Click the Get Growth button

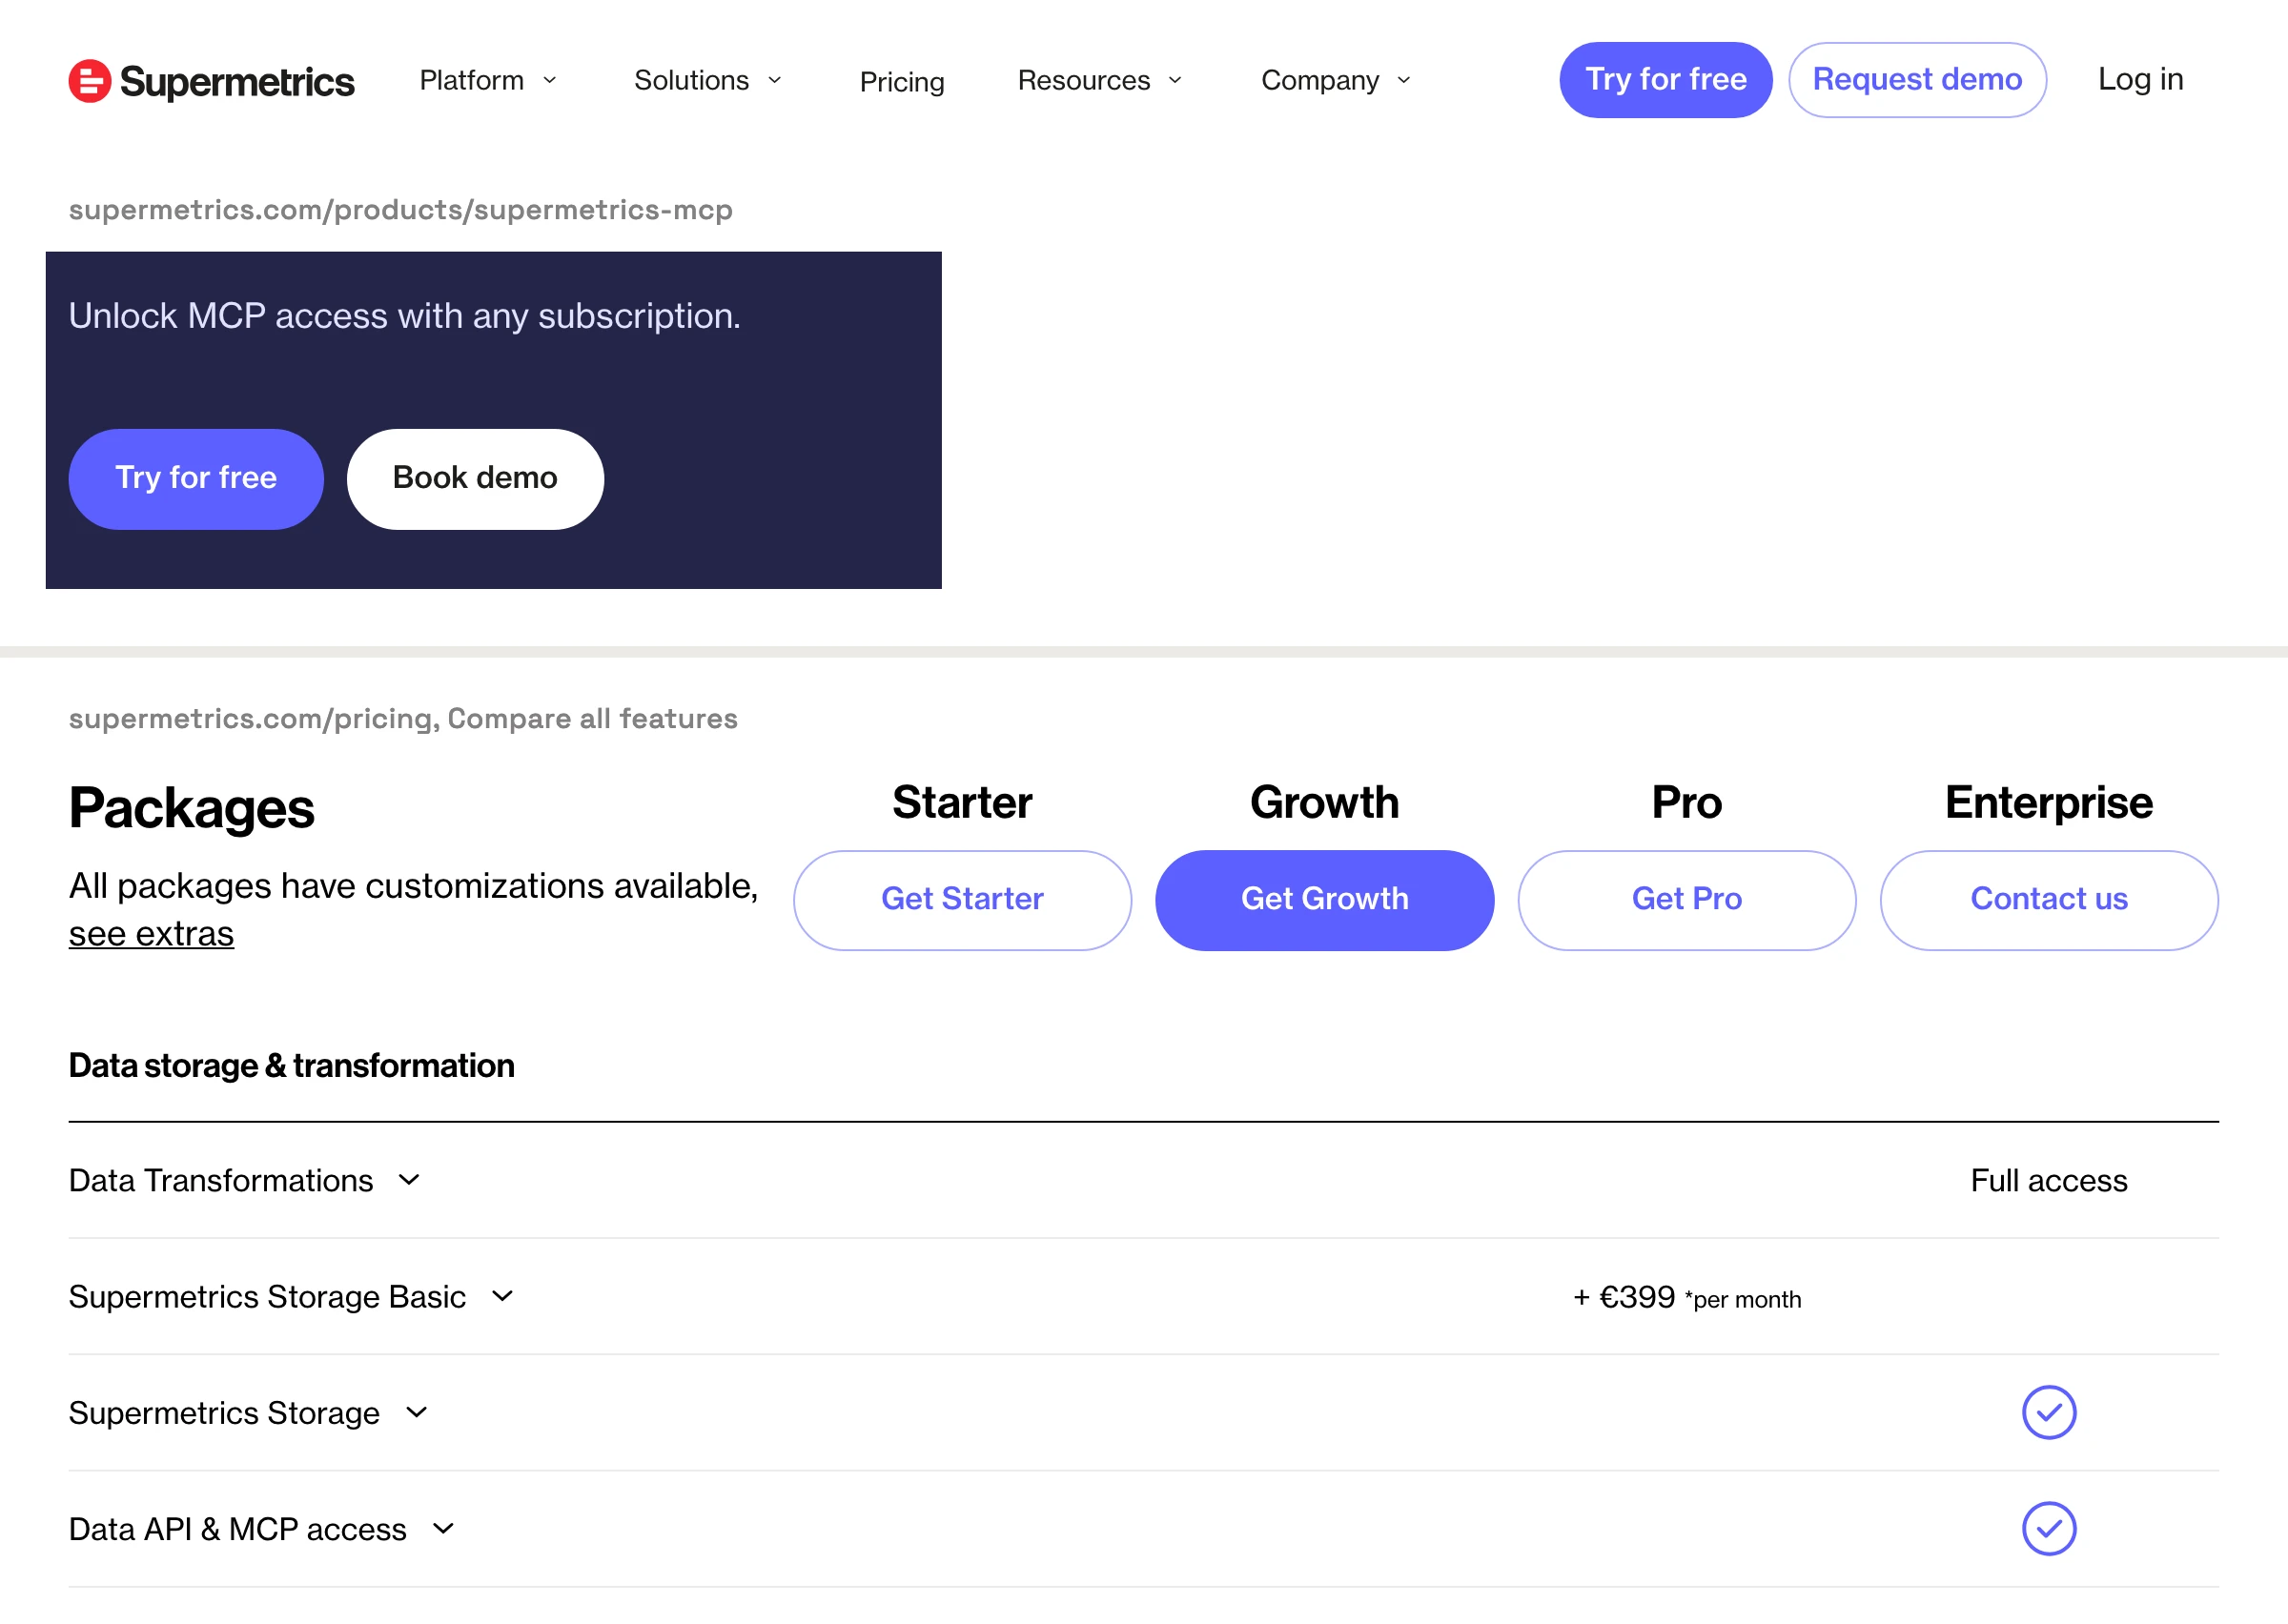(1325, 900)
